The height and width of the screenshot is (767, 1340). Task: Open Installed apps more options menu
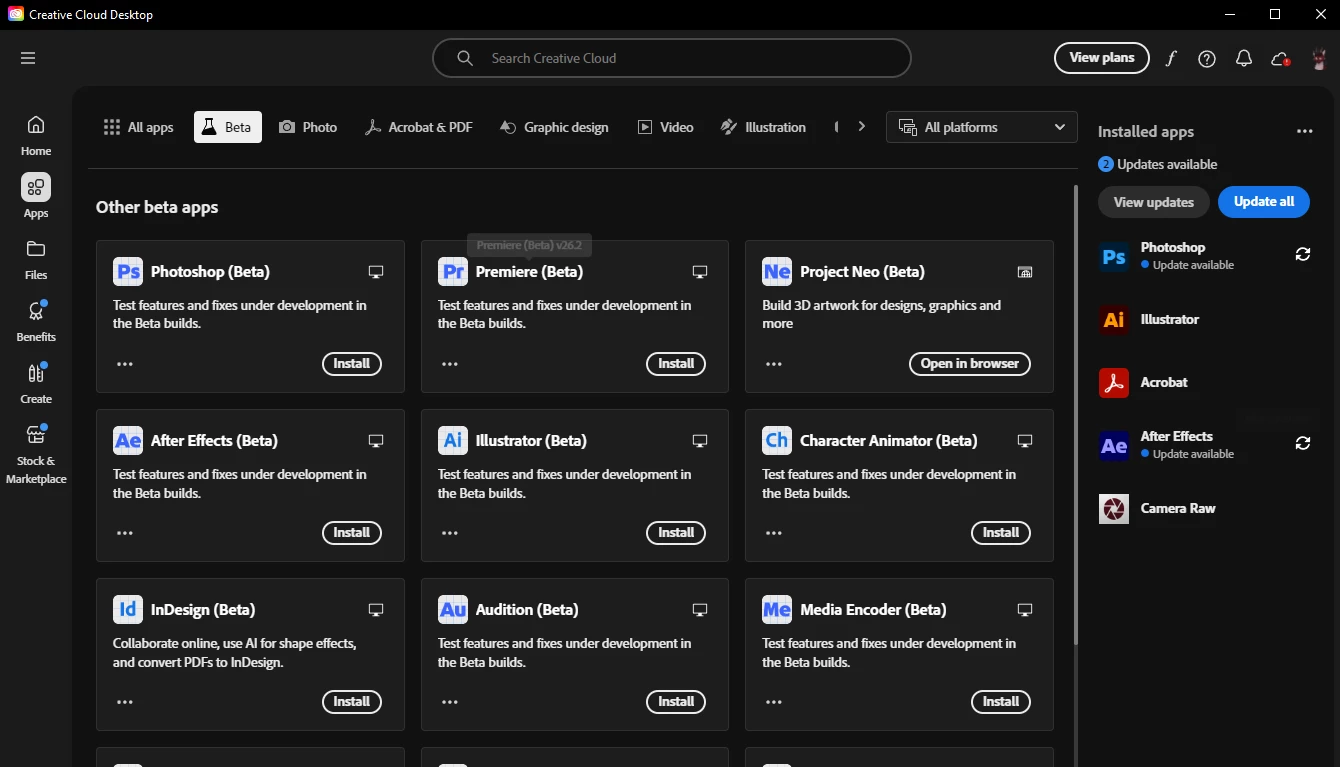1304,132
